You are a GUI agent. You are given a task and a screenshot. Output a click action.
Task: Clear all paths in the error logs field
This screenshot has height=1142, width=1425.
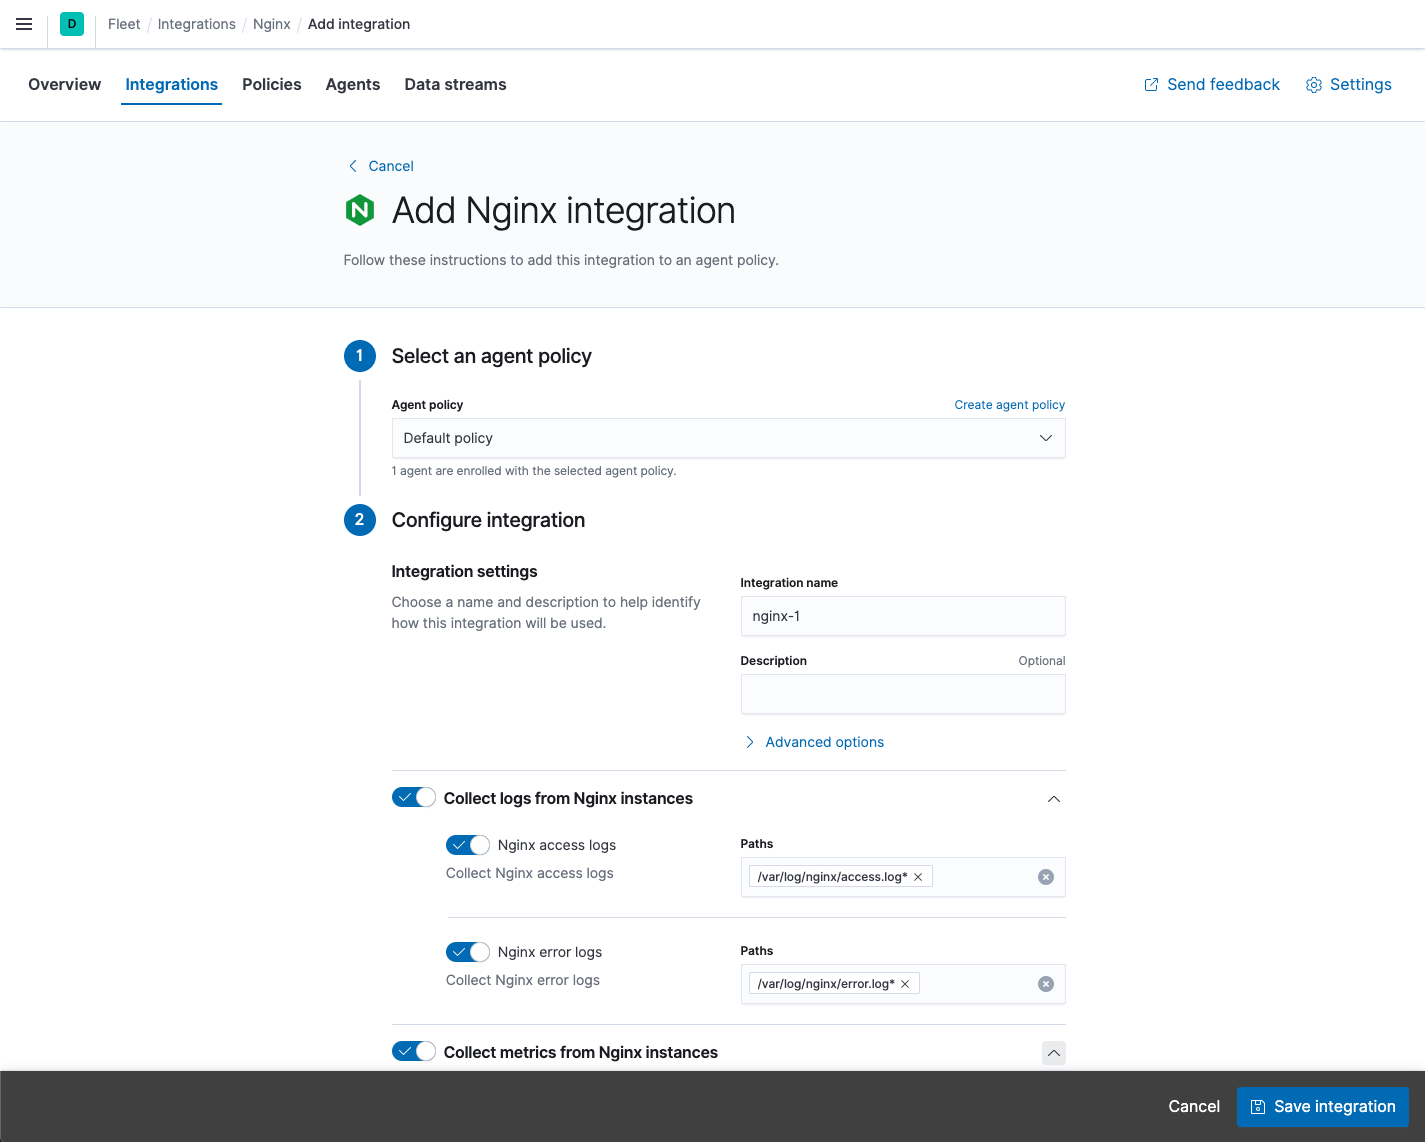(1045, 983)
